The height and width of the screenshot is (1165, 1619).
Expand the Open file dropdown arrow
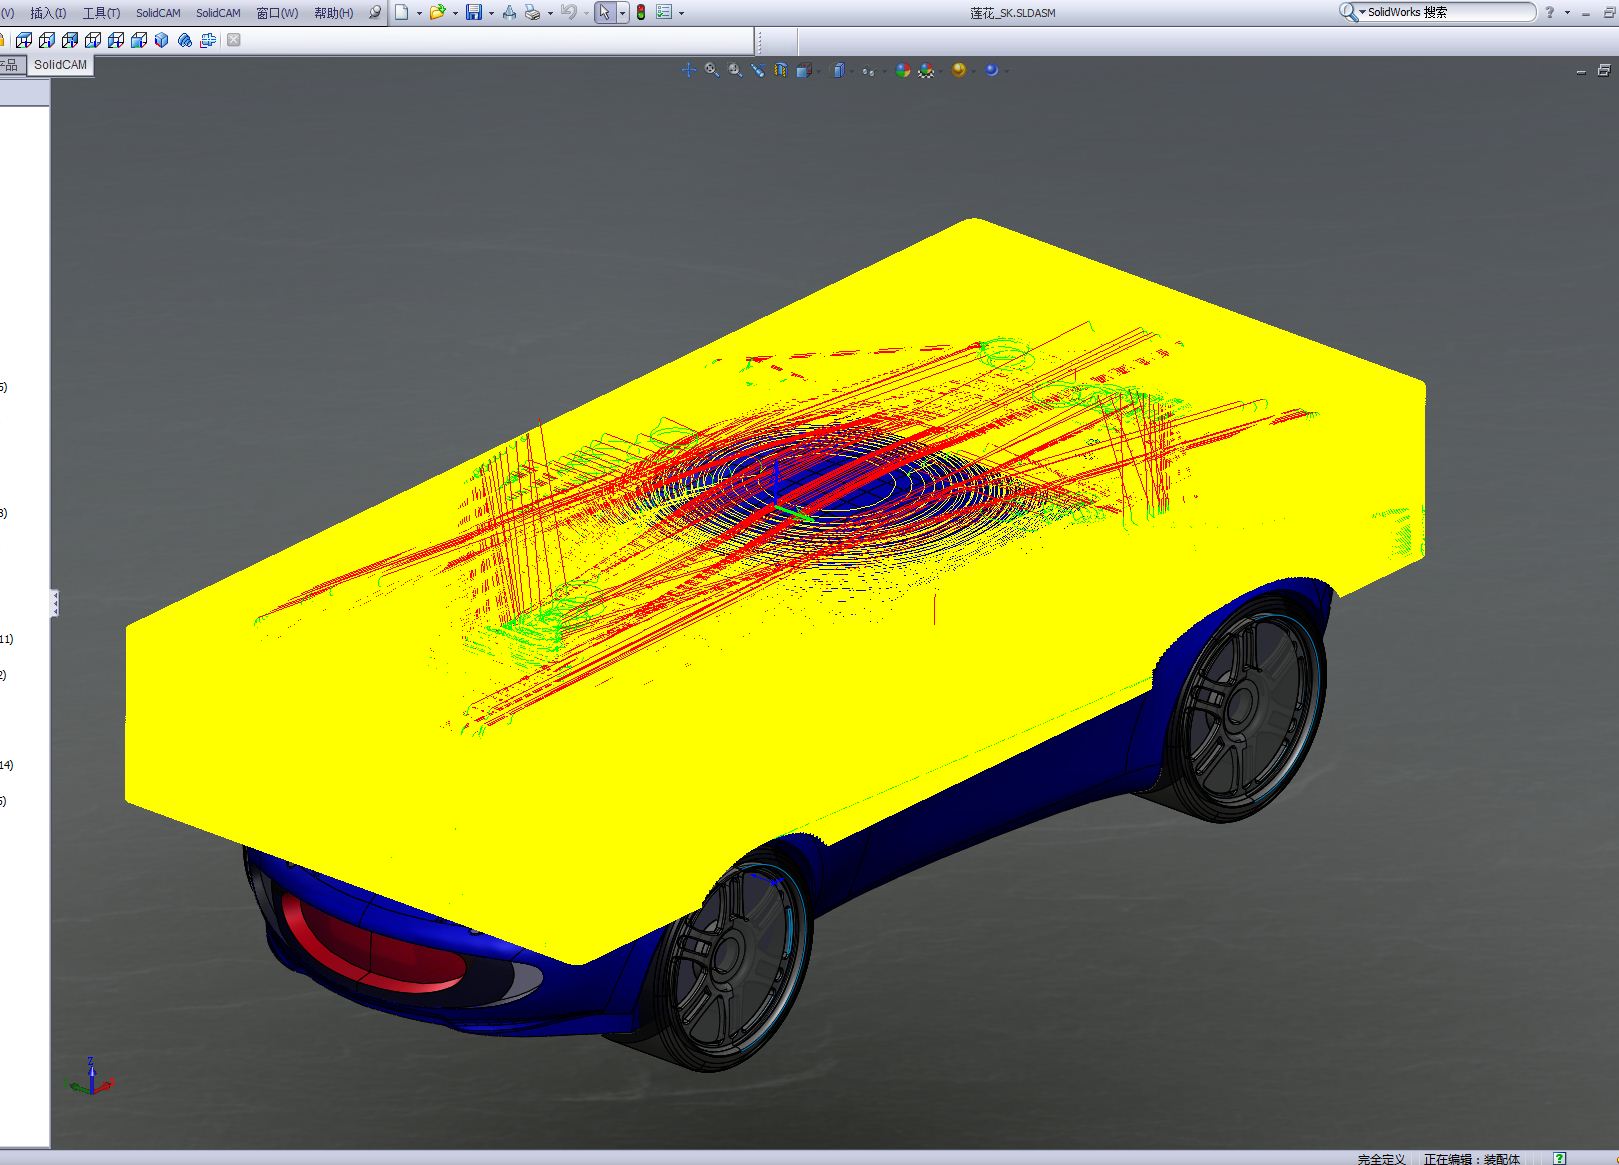(x=454, y=13)
